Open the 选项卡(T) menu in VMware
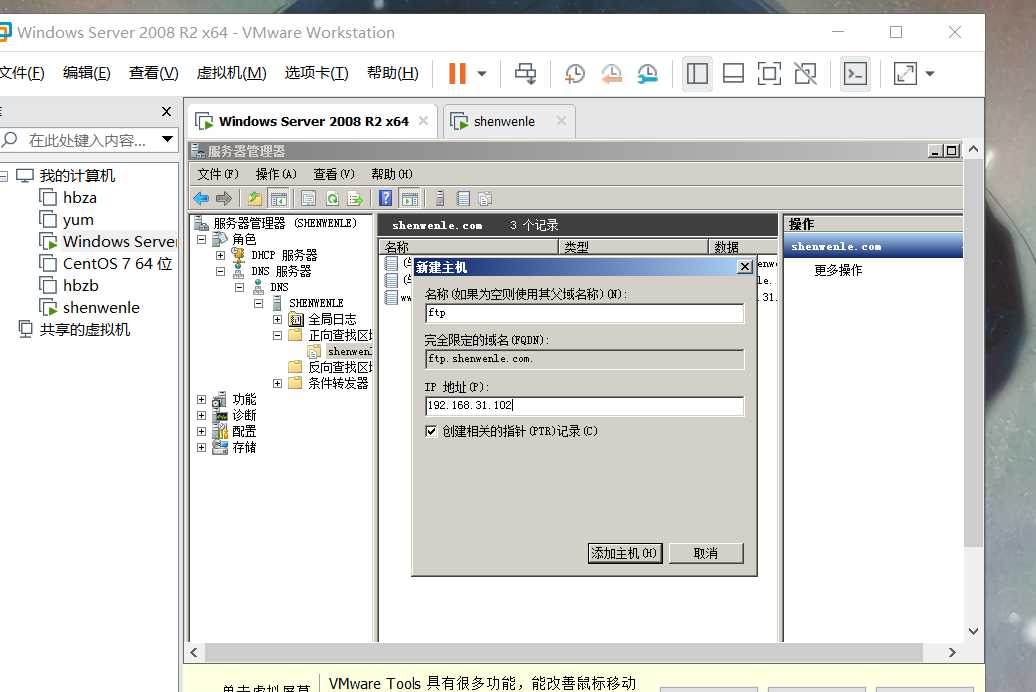 coord(316,73)
